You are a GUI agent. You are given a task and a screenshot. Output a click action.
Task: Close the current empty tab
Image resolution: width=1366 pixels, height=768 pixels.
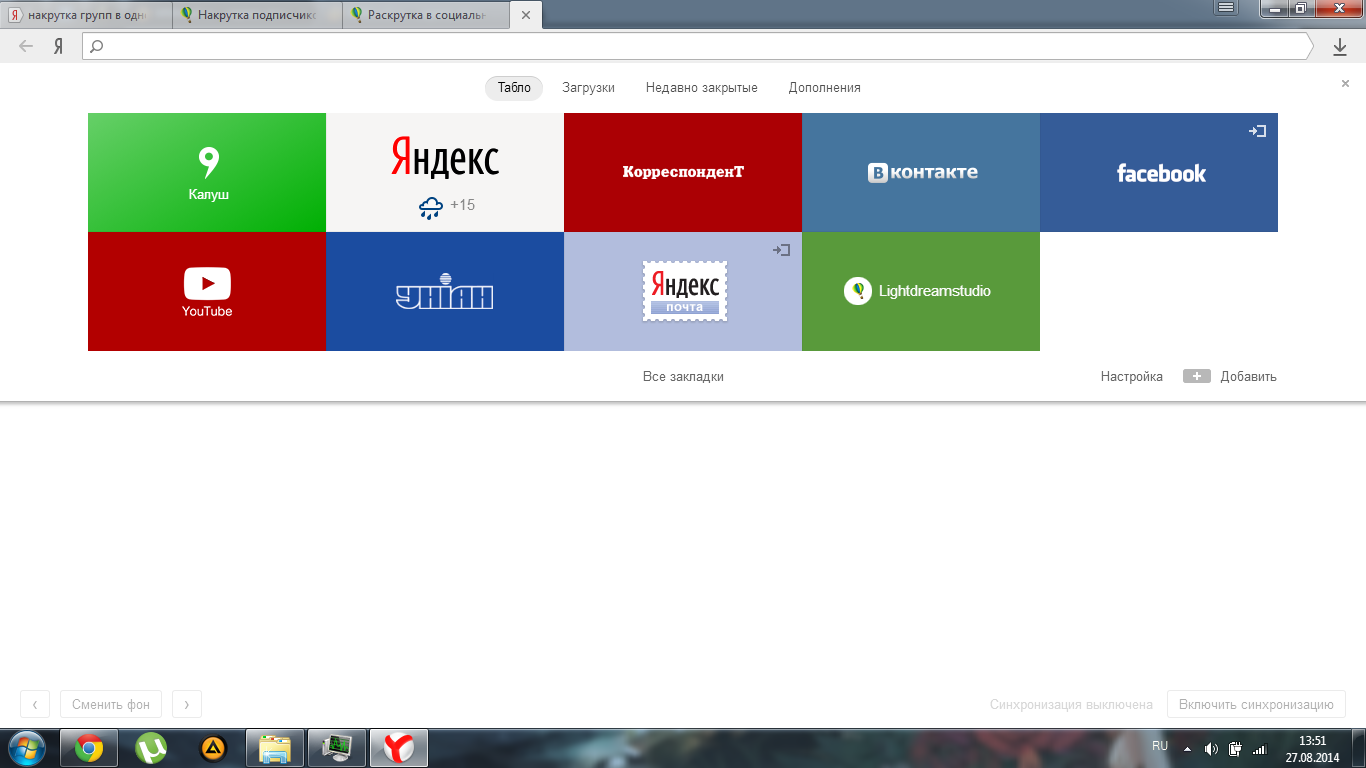pyautogui.click(x=526, y=16)
